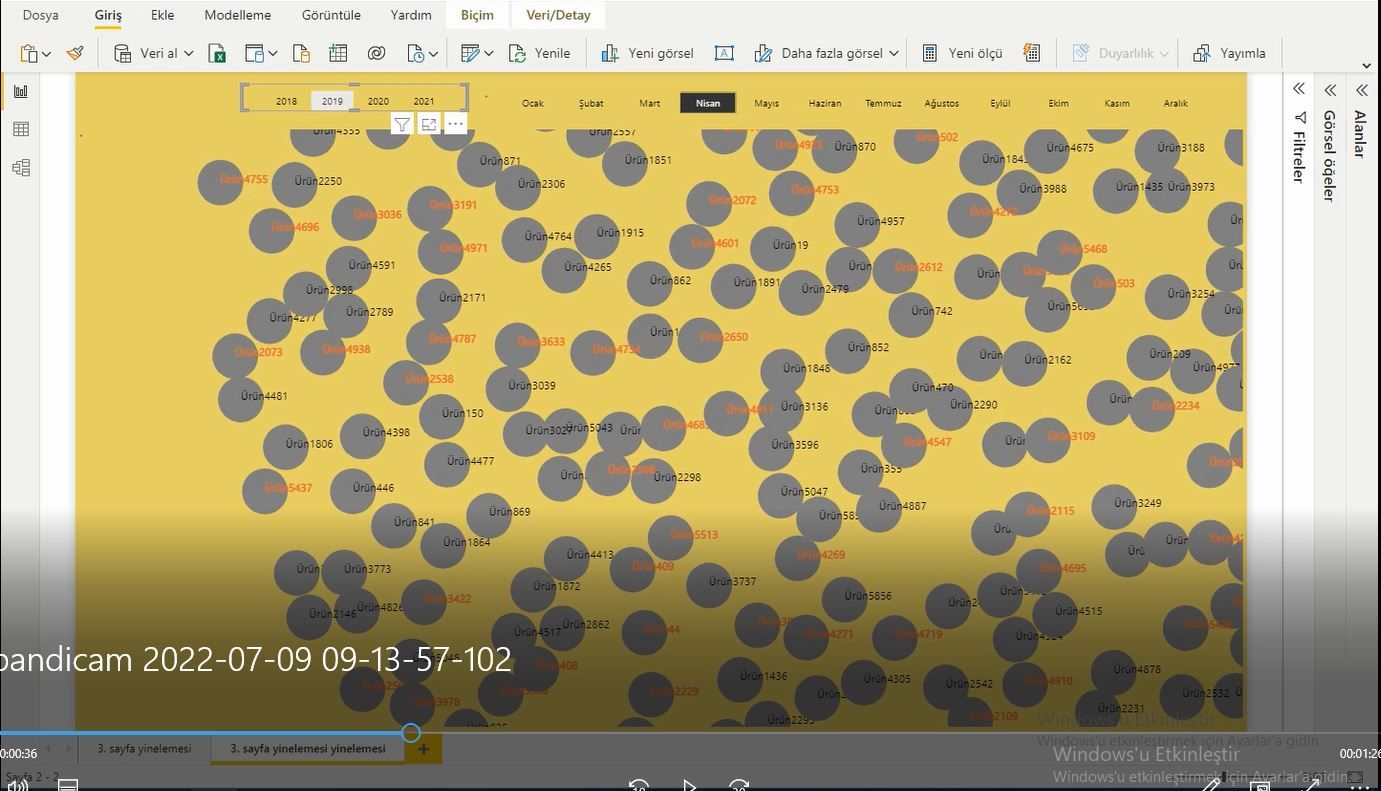The height and width of the screenshot is (791, 1381).
Task: Switch to the Ekle ribbon tab
Action: (163, 15)
